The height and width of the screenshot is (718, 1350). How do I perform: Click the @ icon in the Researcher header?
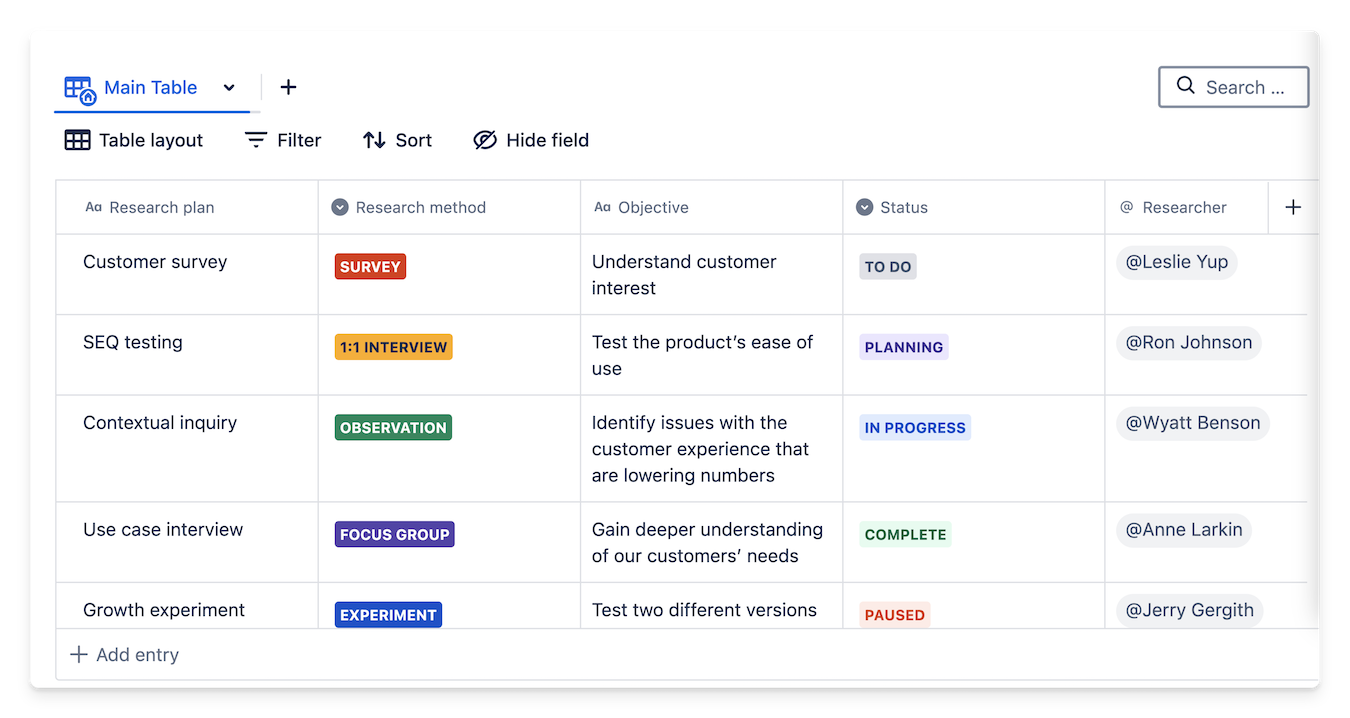[1127, 207]
